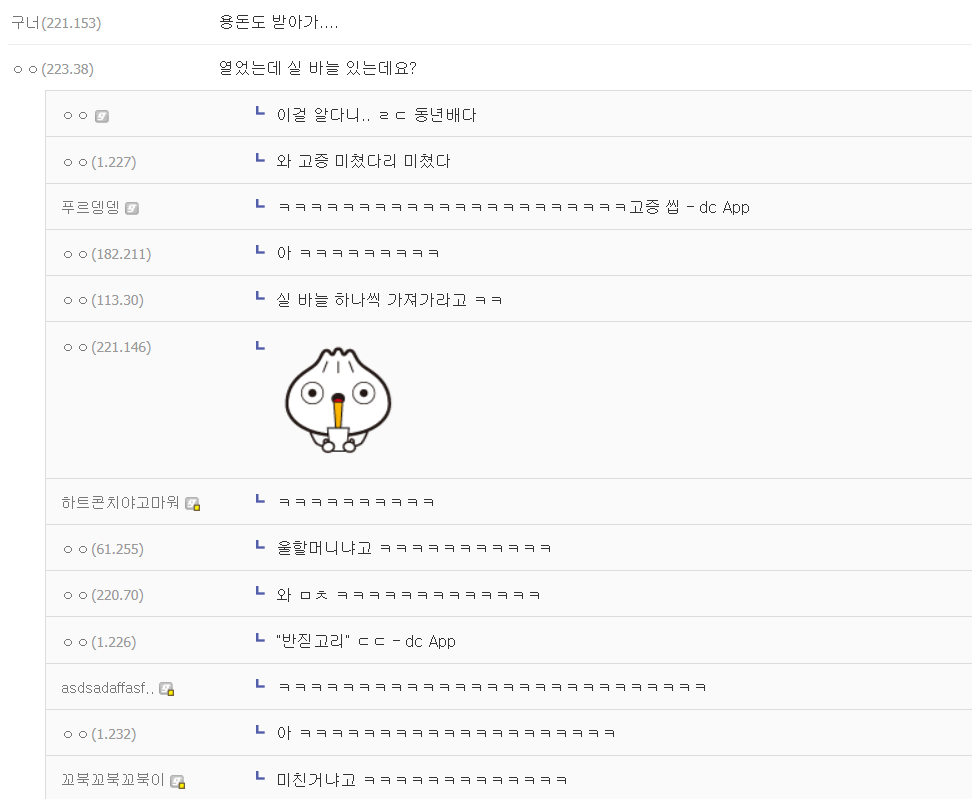Click the ㅇㅇ(1.232) nickname
Image resolution: width=972 pixels, height=799 pixels.
99,734
